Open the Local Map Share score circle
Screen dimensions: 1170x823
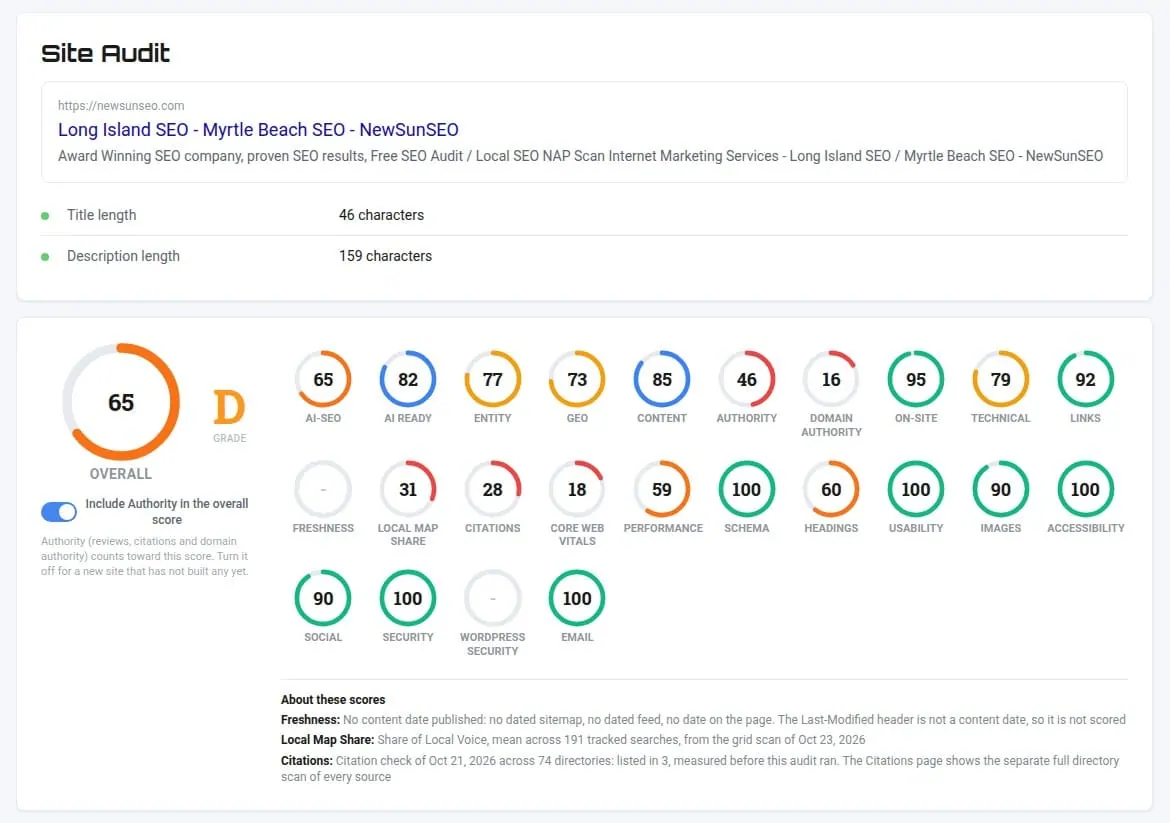coord(407,489)
